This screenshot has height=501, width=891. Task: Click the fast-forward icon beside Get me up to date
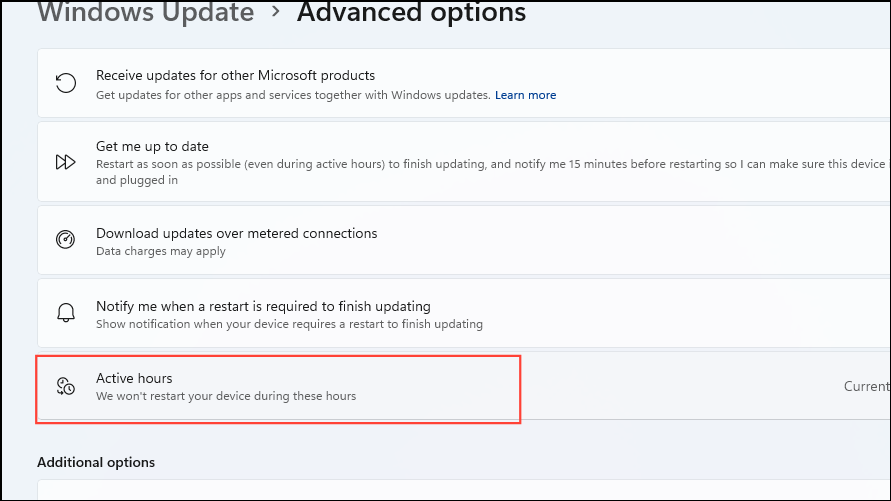pyautogui.click(x=66, y=162)
